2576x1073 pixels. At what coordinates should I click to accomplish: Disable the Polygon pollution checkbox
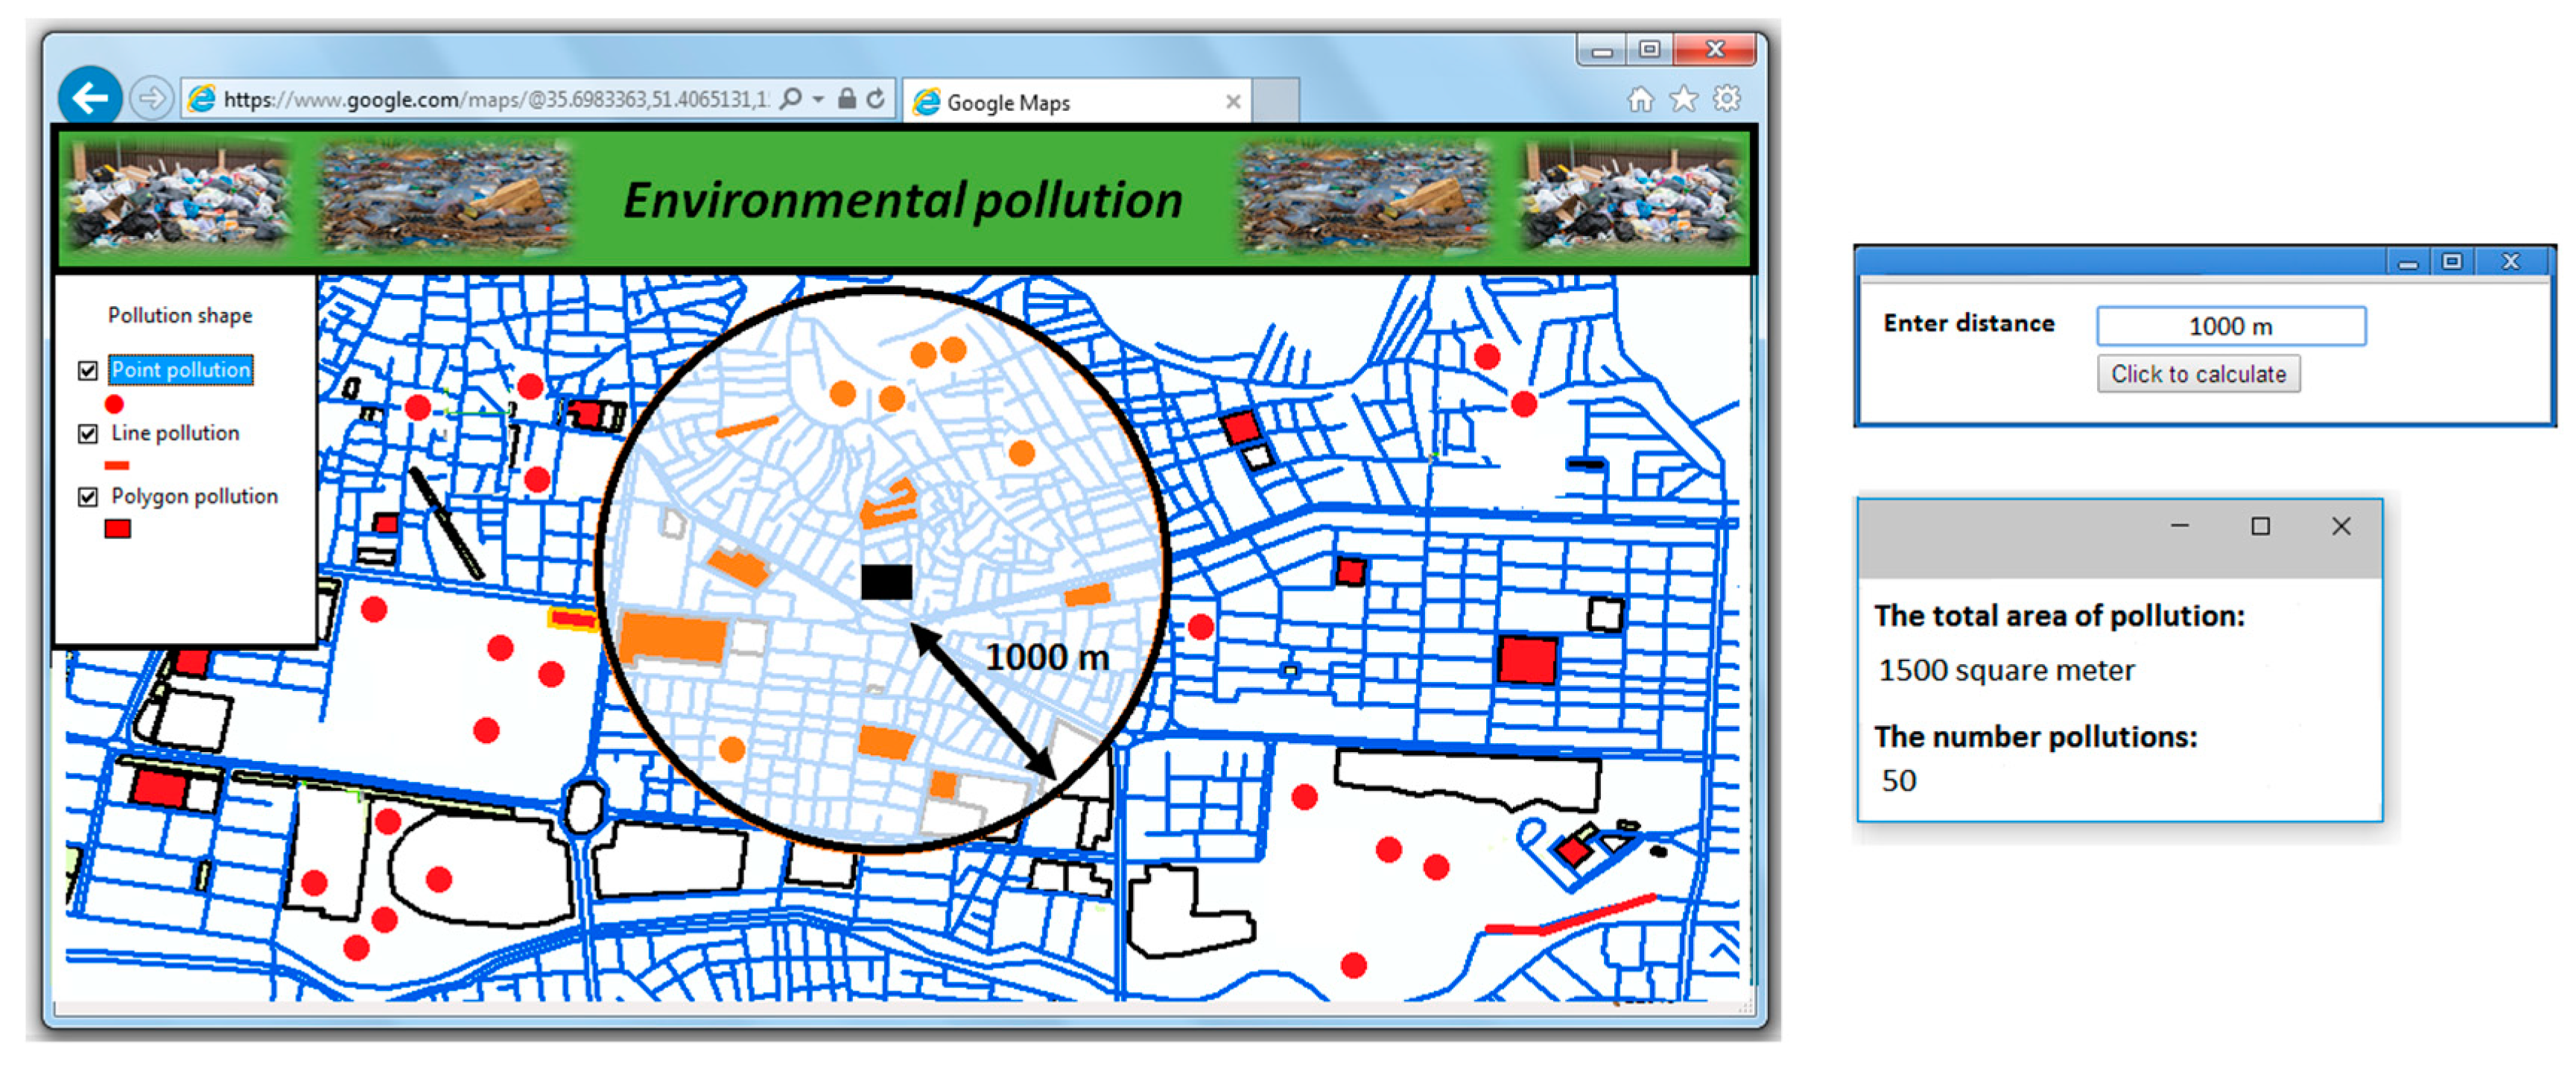tap(88, 497)
